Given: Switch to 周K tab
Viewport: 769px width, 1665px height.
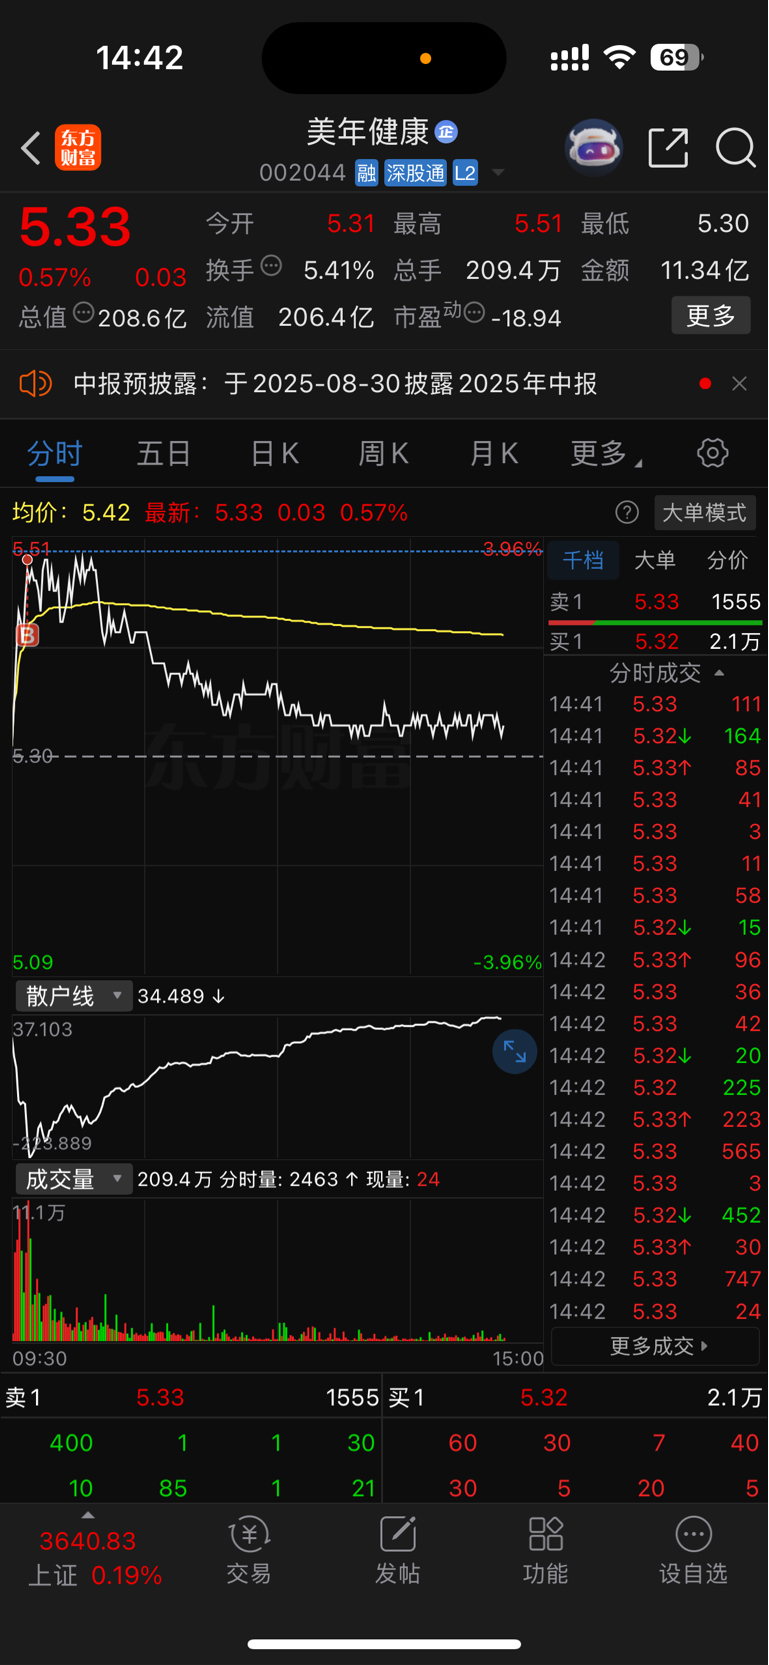Looking at the screenshot, I should [384, 454].
